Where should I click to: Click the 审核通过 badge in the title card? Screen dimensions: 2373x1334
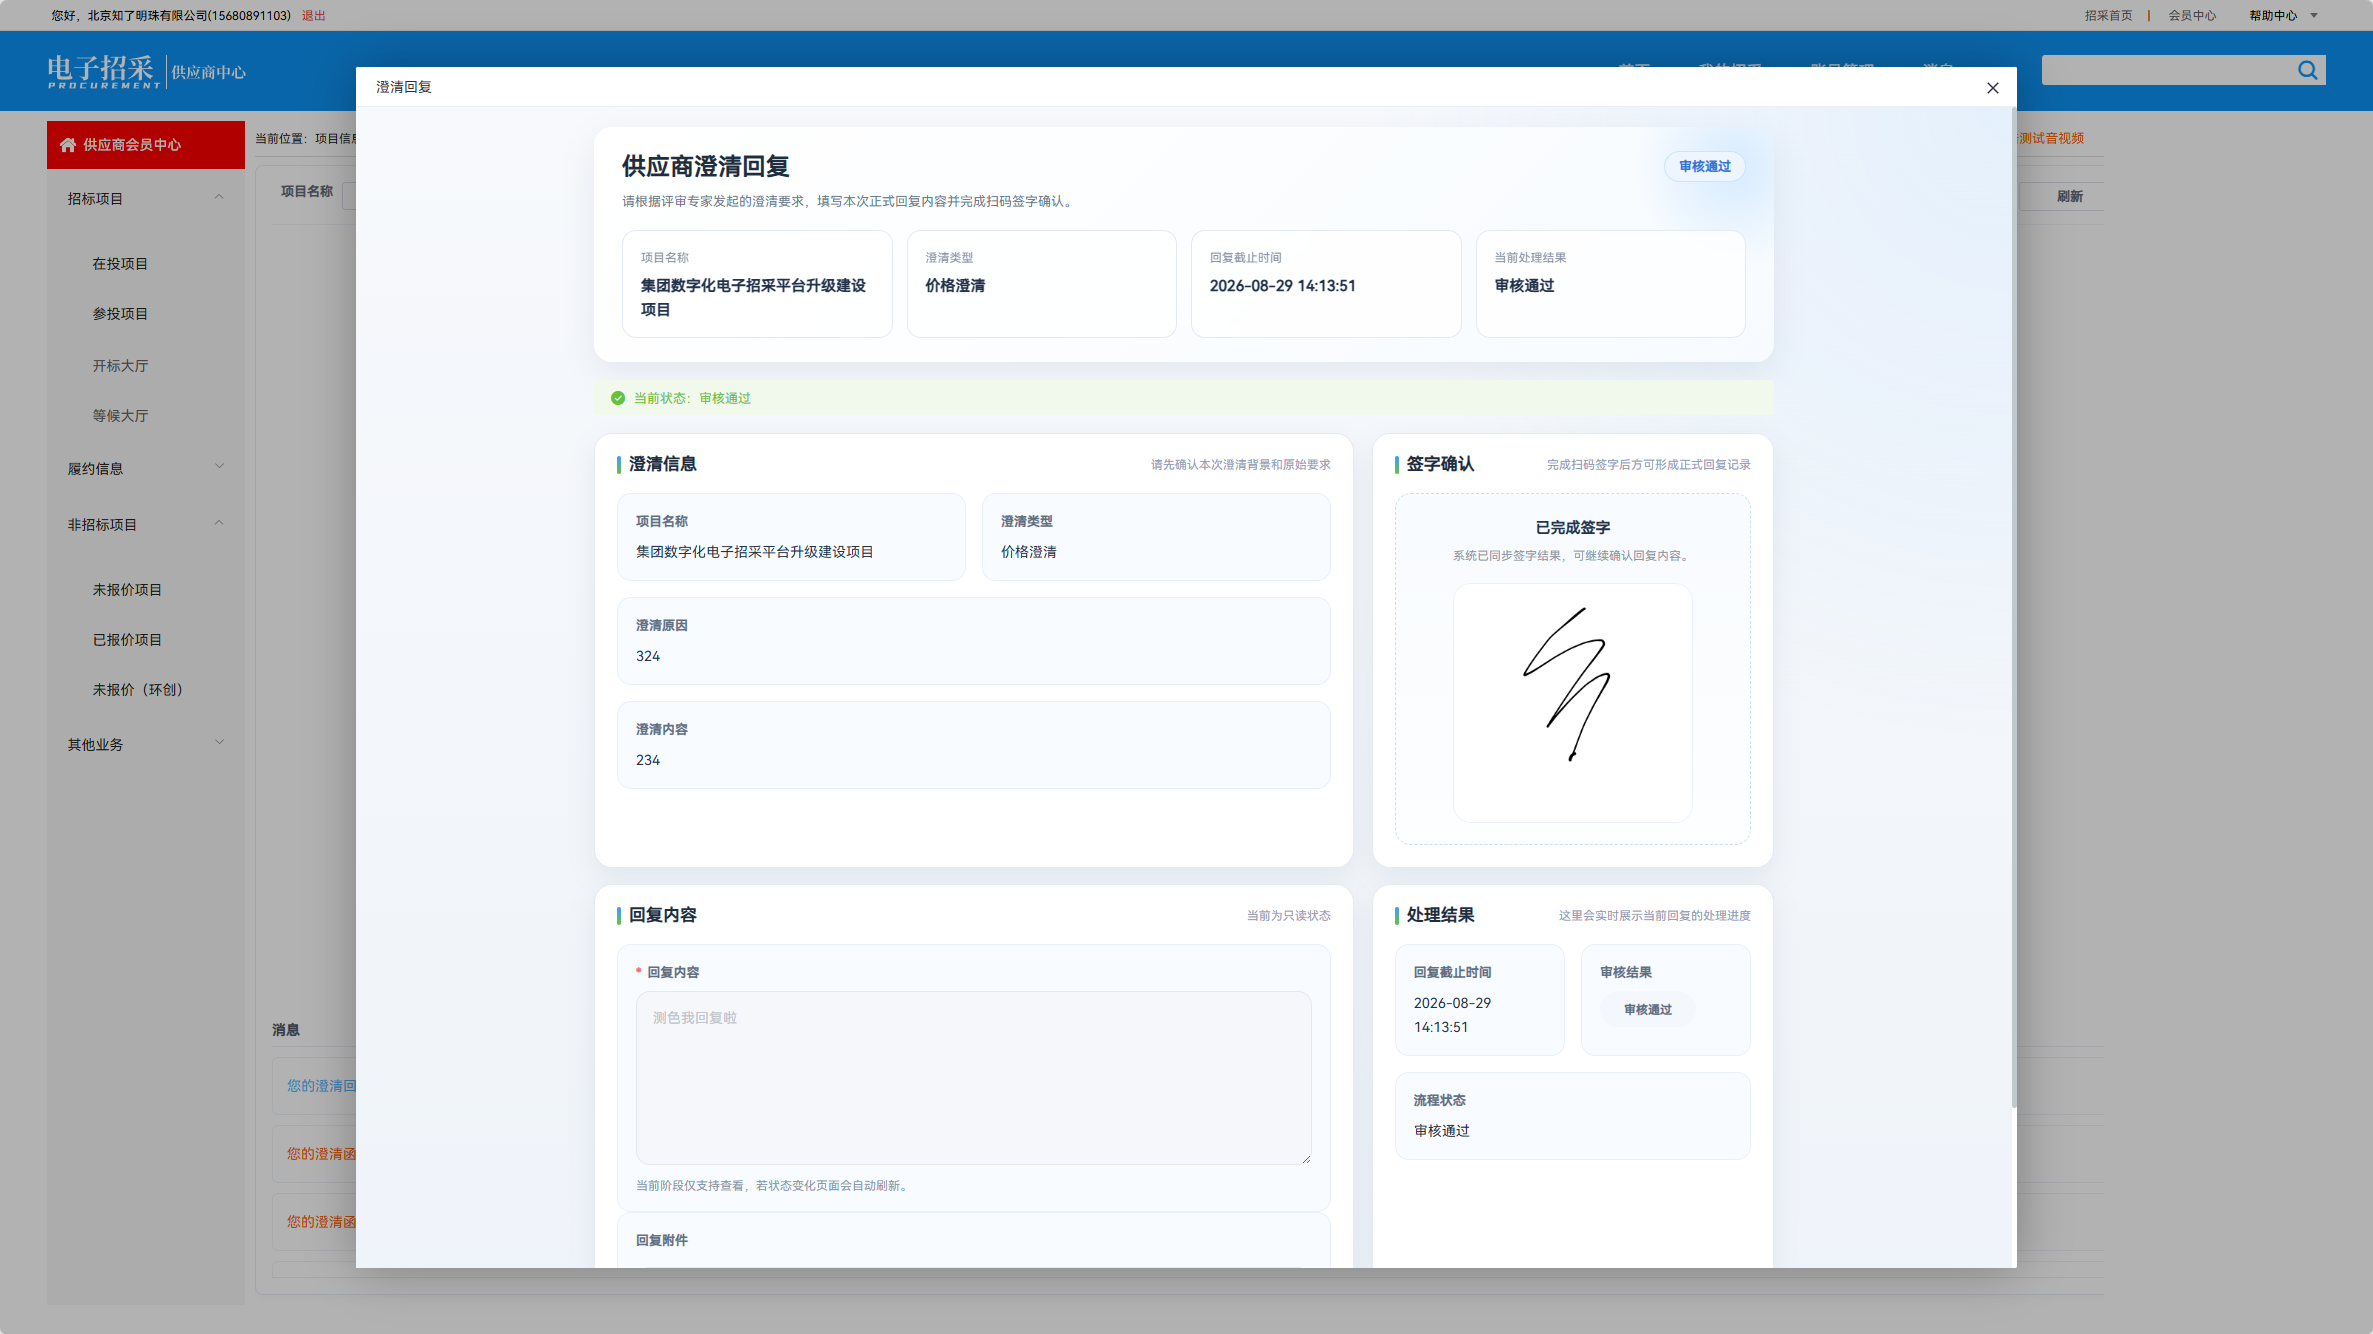tap(1705, 167)
